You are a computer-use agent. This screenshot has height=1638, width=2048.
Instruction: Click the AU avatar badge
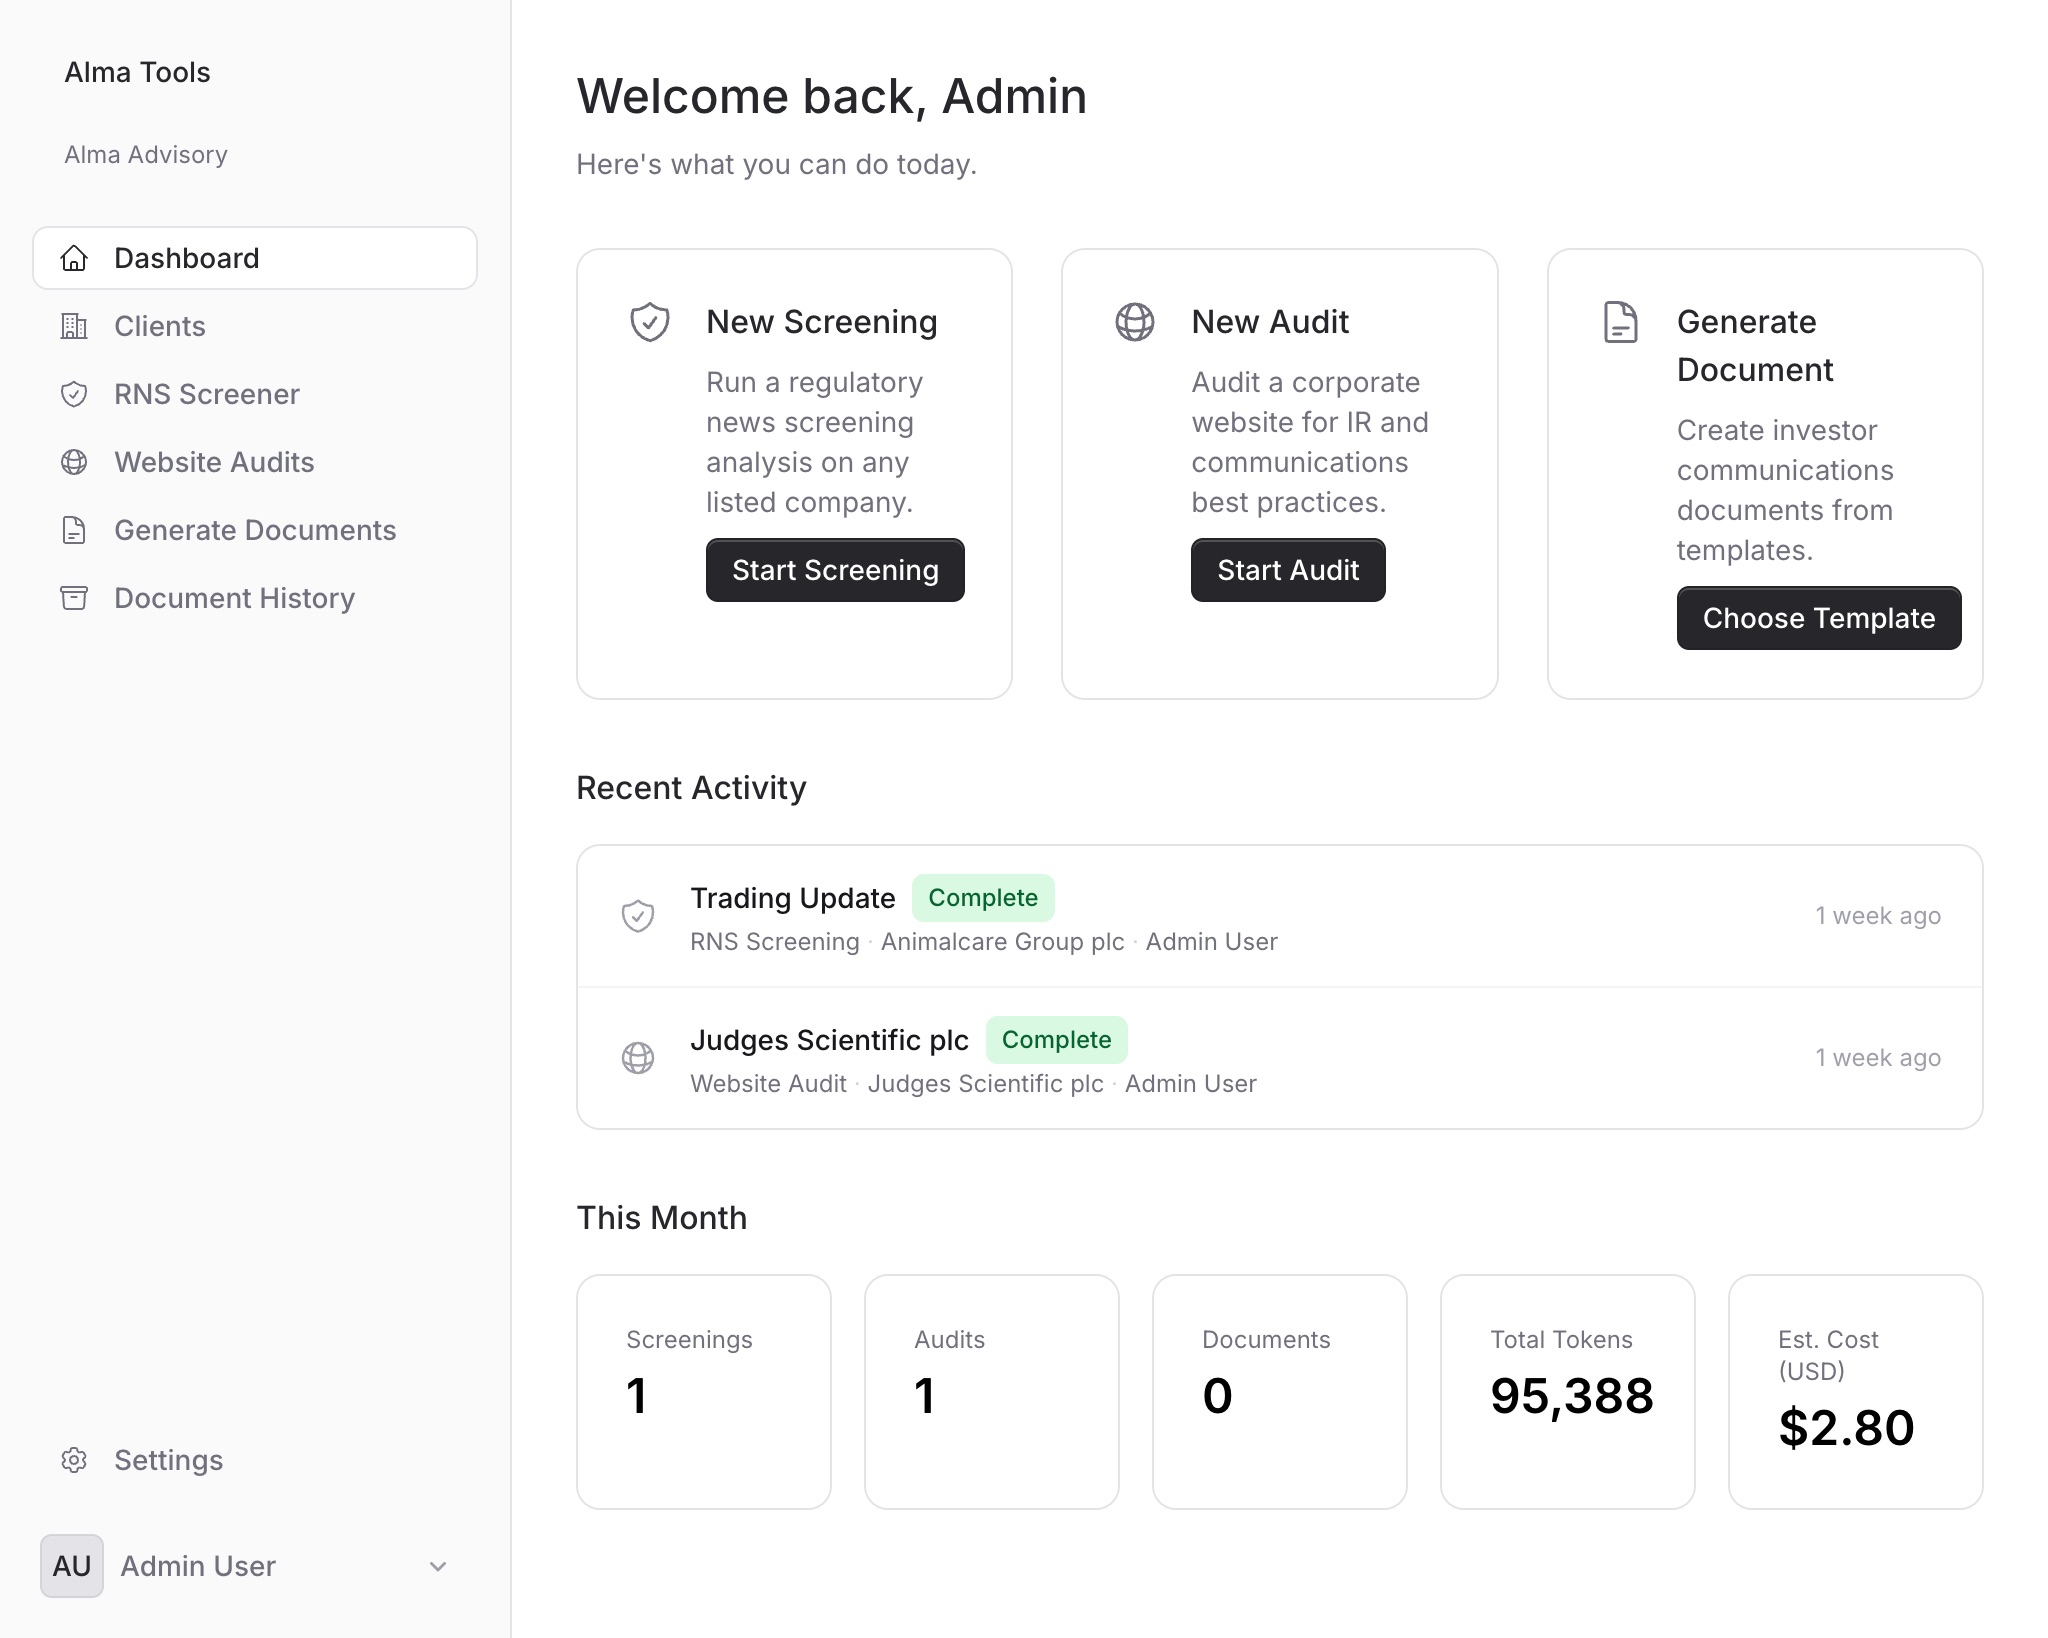coord(72,1566)
